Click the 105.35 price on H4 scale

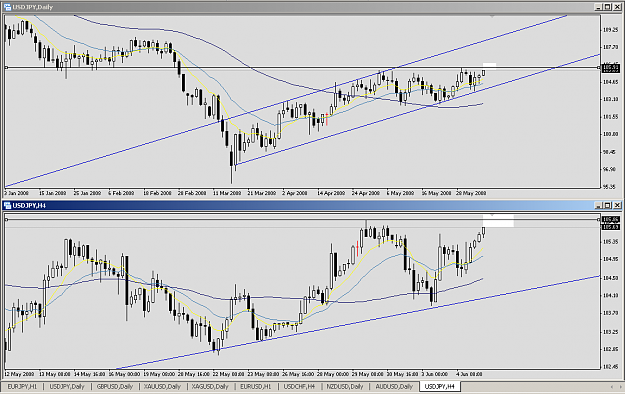pos(610,242)
